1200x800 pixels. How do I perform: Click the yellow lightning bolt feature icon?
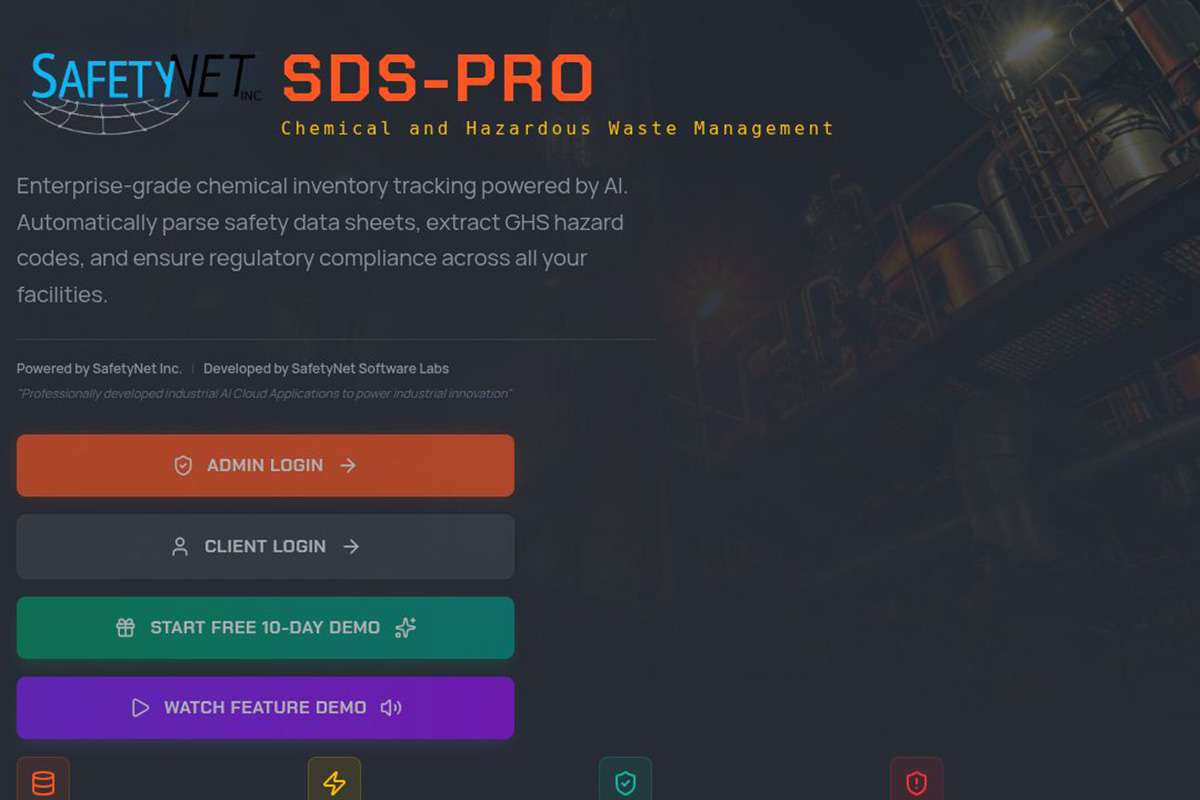pos(334,782)
